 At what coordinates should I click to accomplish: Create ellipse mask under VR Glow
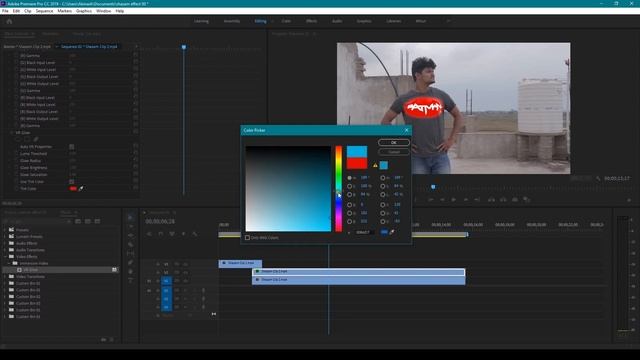point(18,140)
